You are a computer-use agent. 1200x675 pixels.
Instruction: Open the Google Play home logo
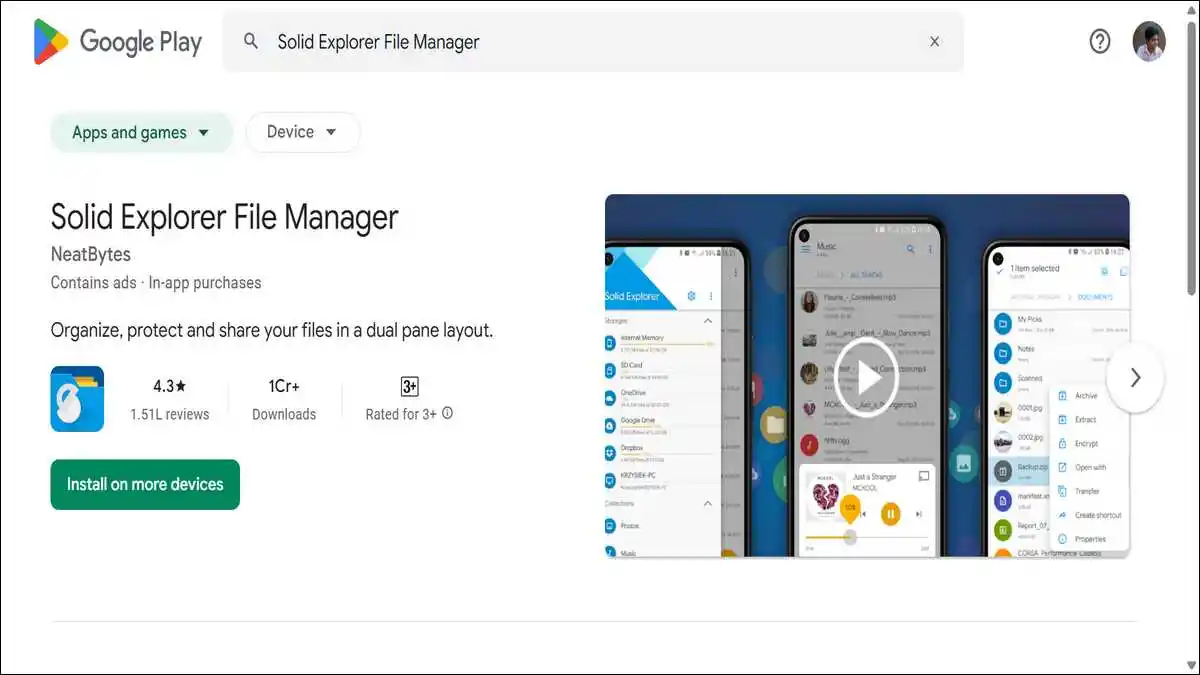118,41
